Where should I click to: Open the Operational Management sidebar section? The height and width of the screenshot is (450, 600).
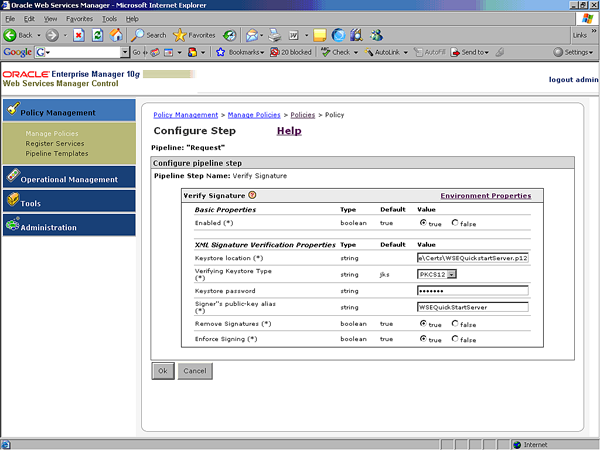[69, 177]
